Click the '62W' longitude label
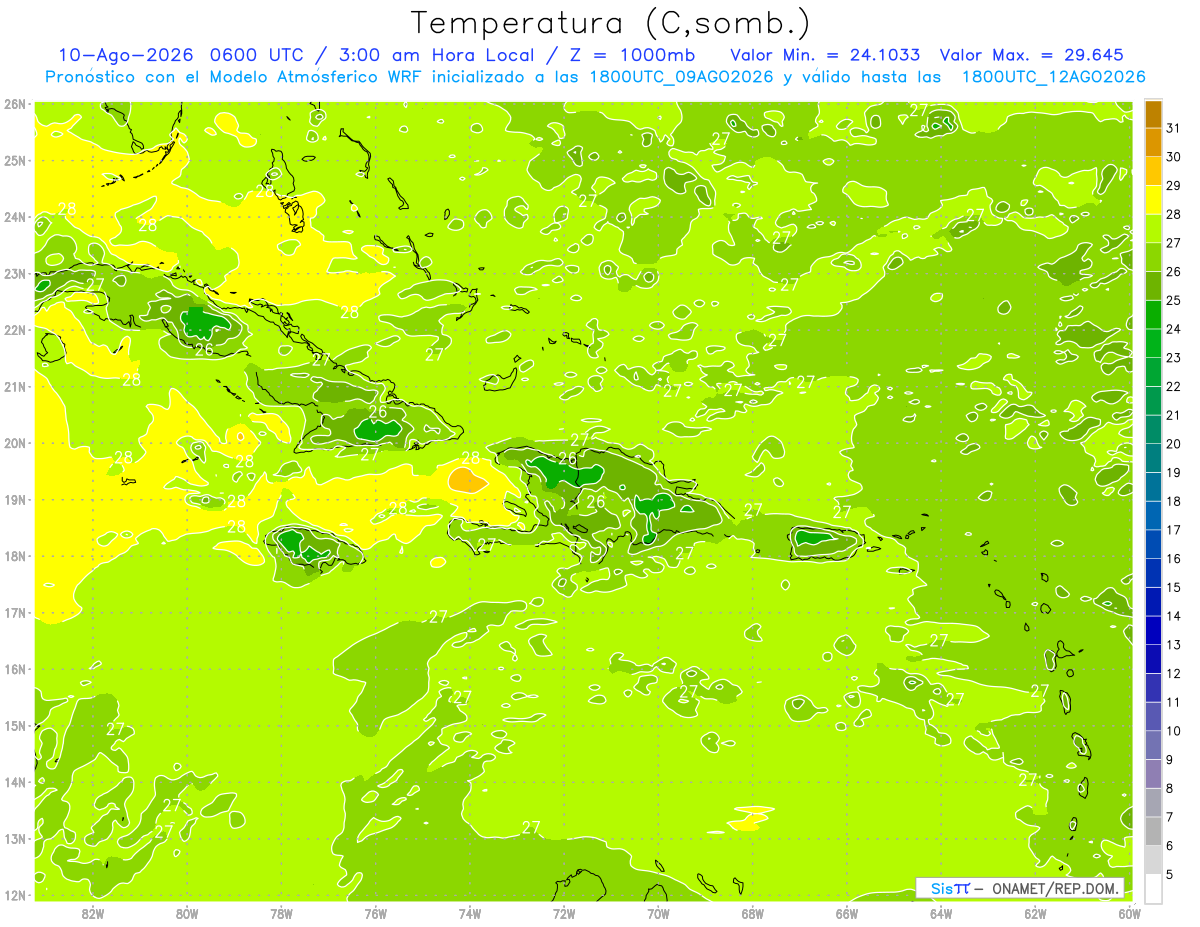Viewport: 1200px width, 927px height. 1036,913
